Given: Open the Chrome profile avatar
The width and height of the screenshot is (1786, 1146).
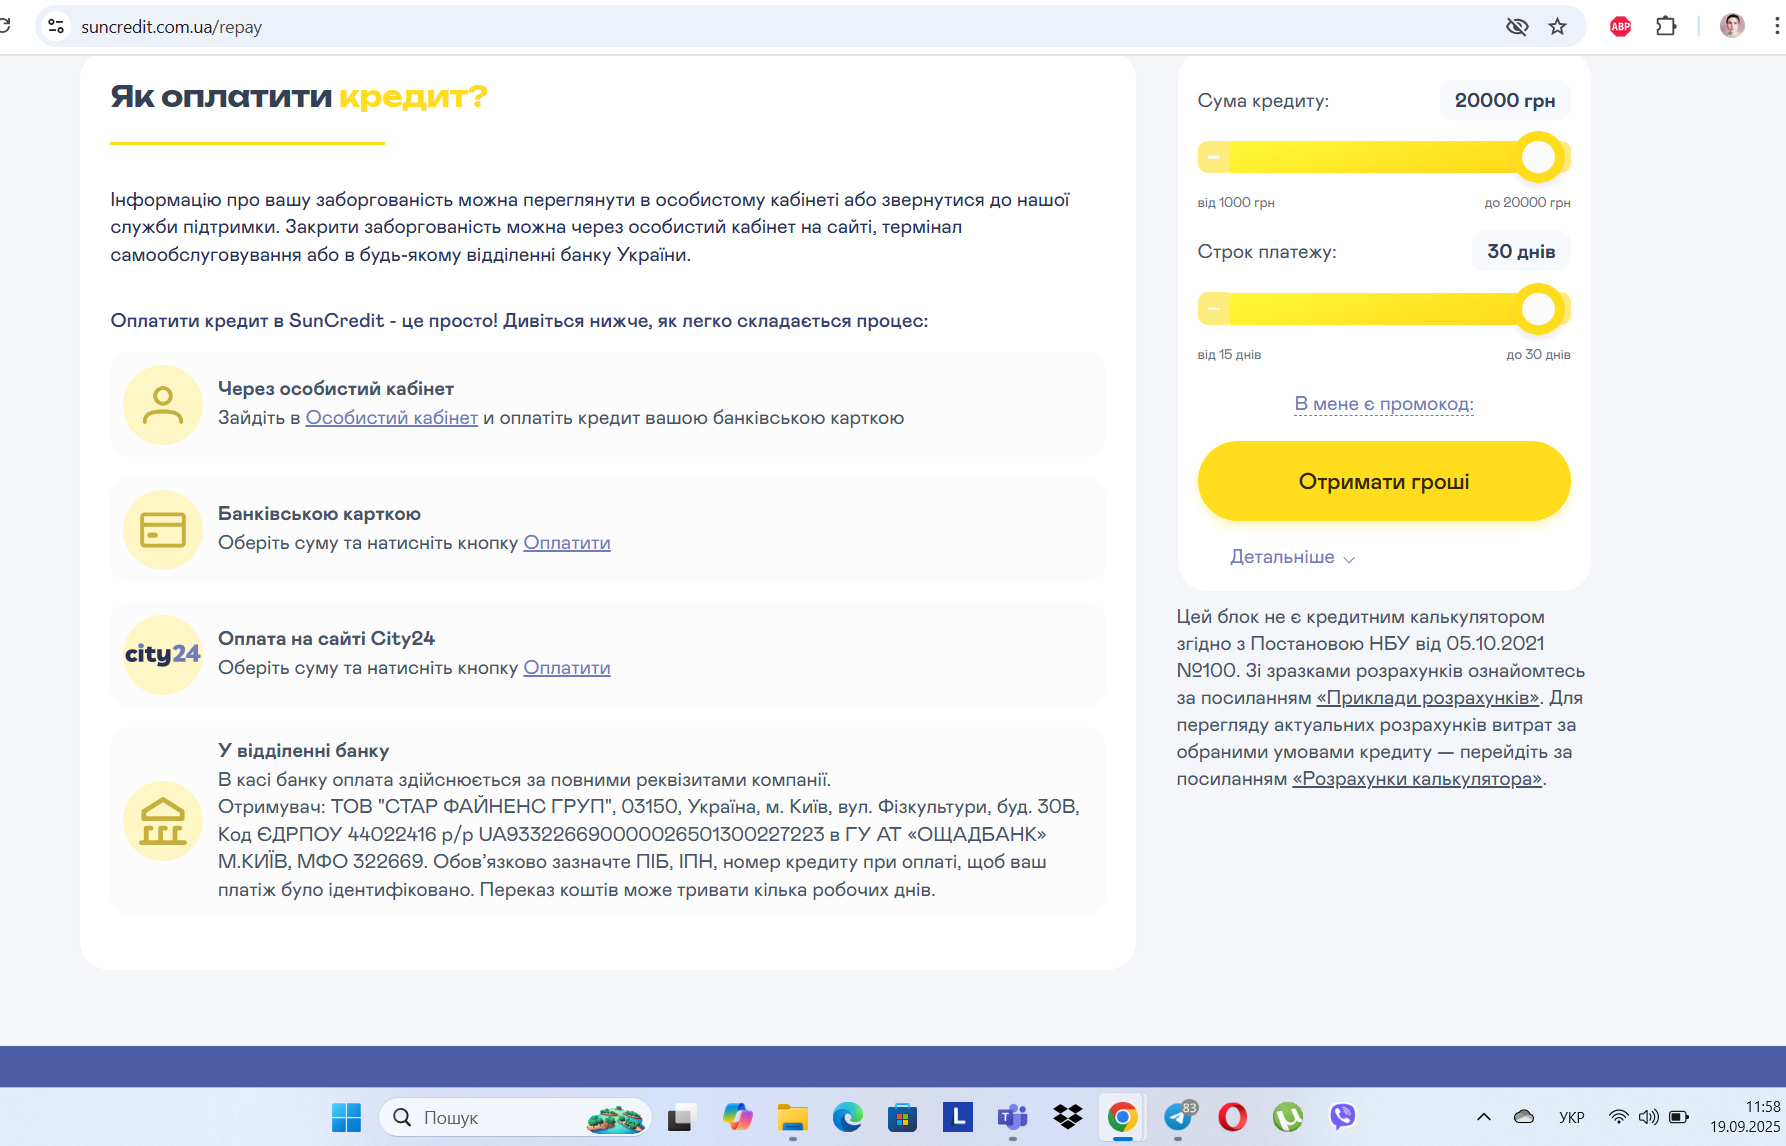Looking at the screenshot, I should [x=1732, y=26].
